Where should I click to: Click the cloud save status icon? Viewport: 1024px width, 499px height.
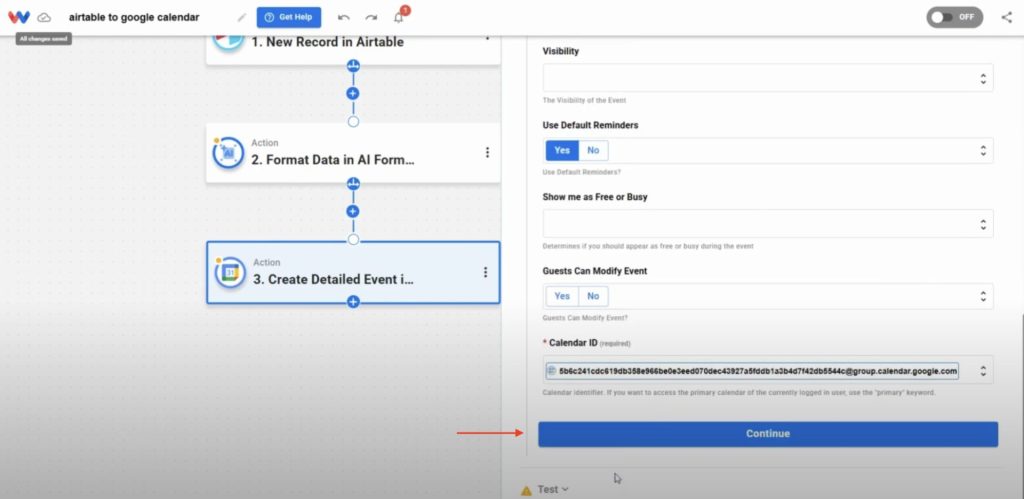coord(44,18)
